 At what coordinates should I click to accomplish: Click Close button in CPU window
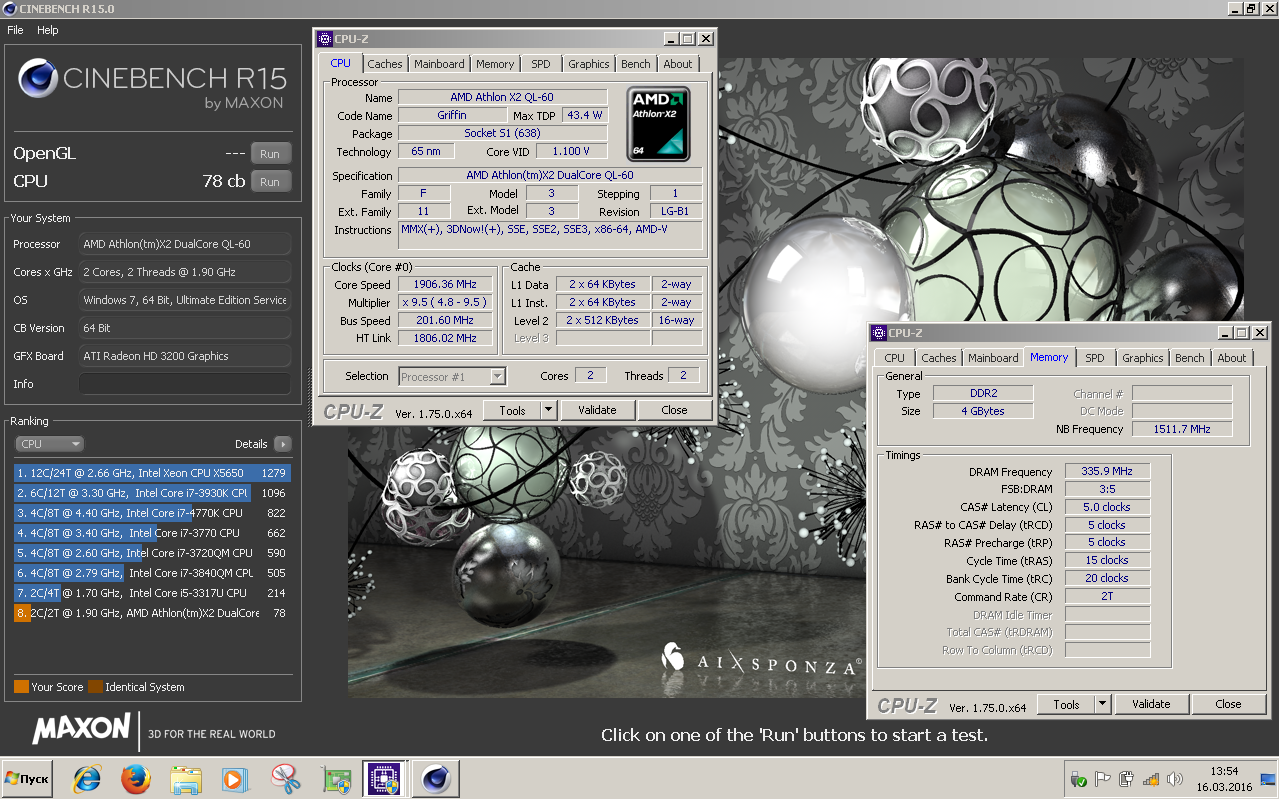click(675, 410)
